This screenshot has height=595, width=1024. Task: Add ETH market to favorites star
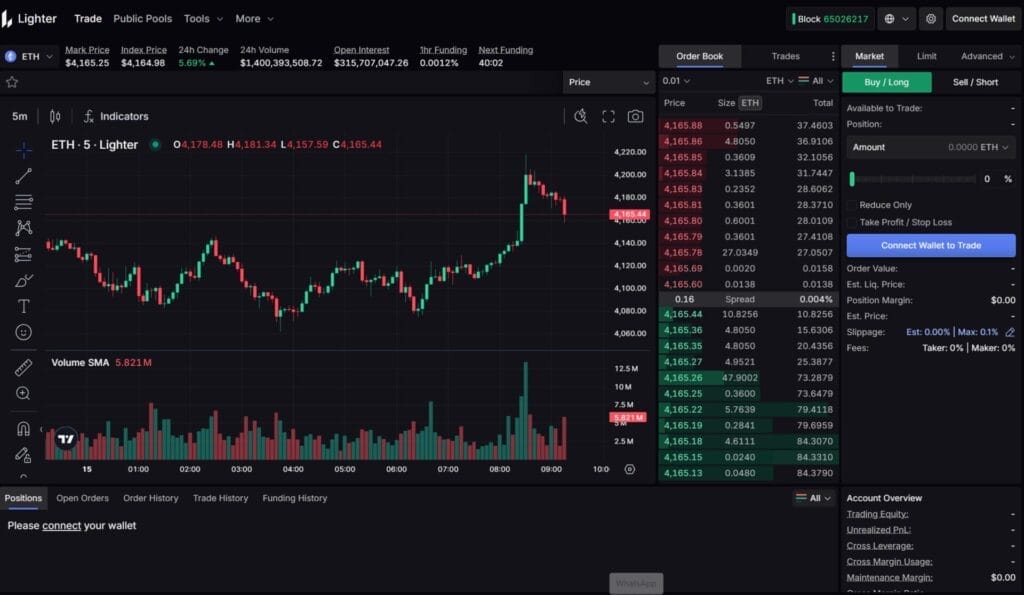coord(12,82)
